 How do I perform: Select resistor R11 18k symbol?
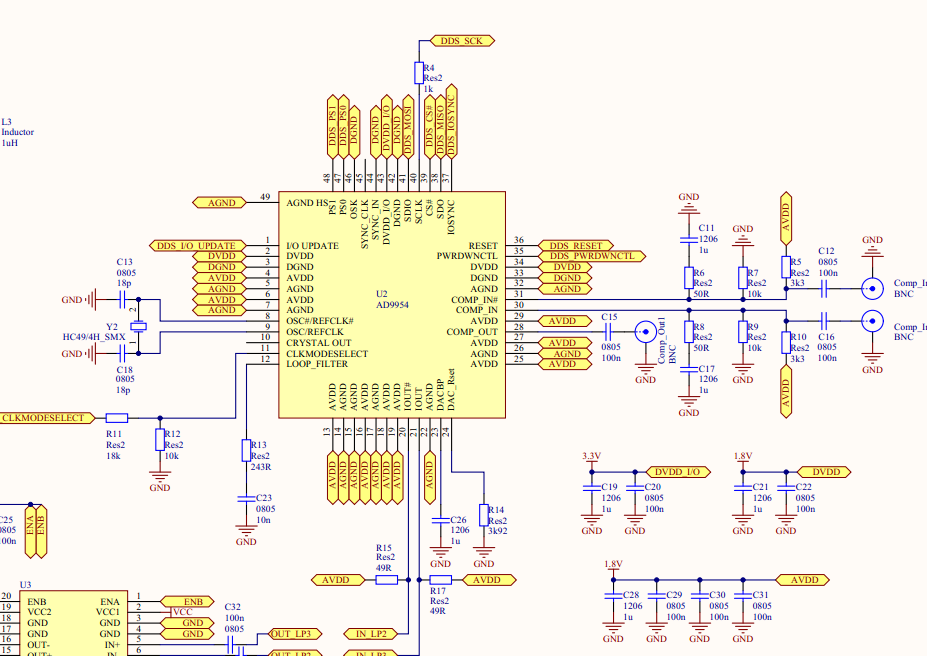pyautogui.click(x=116, y=418)
